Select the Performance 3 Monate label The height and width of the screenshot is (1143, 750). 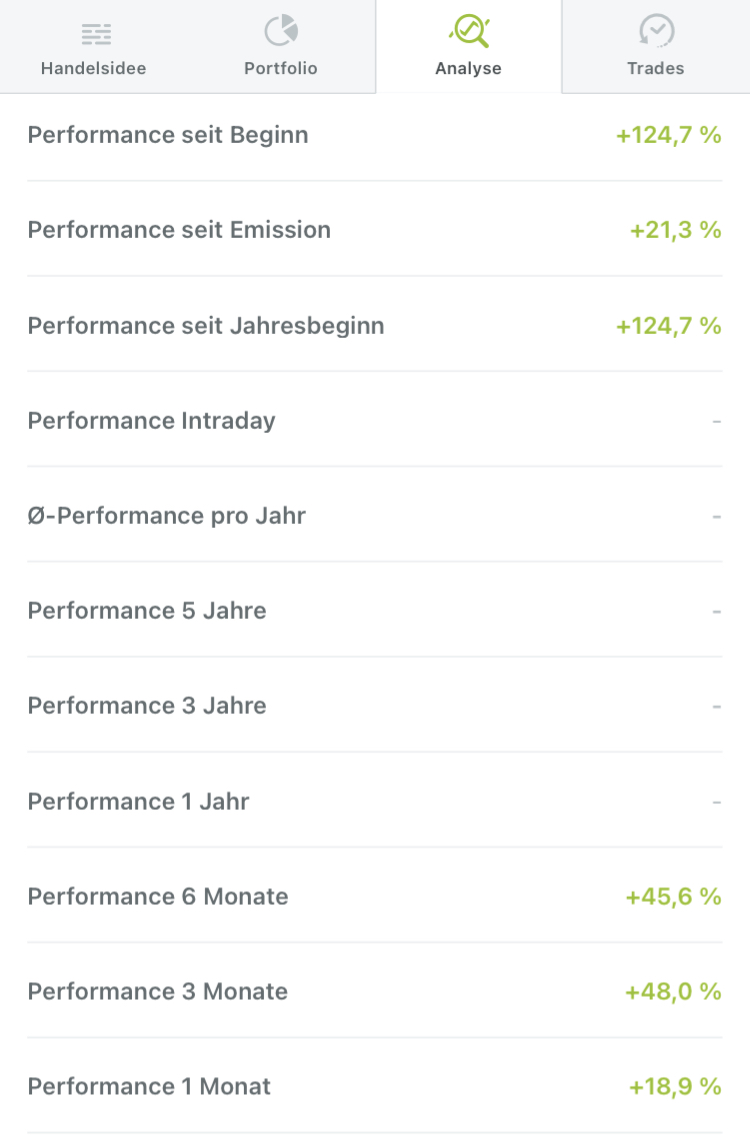click(158, 992)
